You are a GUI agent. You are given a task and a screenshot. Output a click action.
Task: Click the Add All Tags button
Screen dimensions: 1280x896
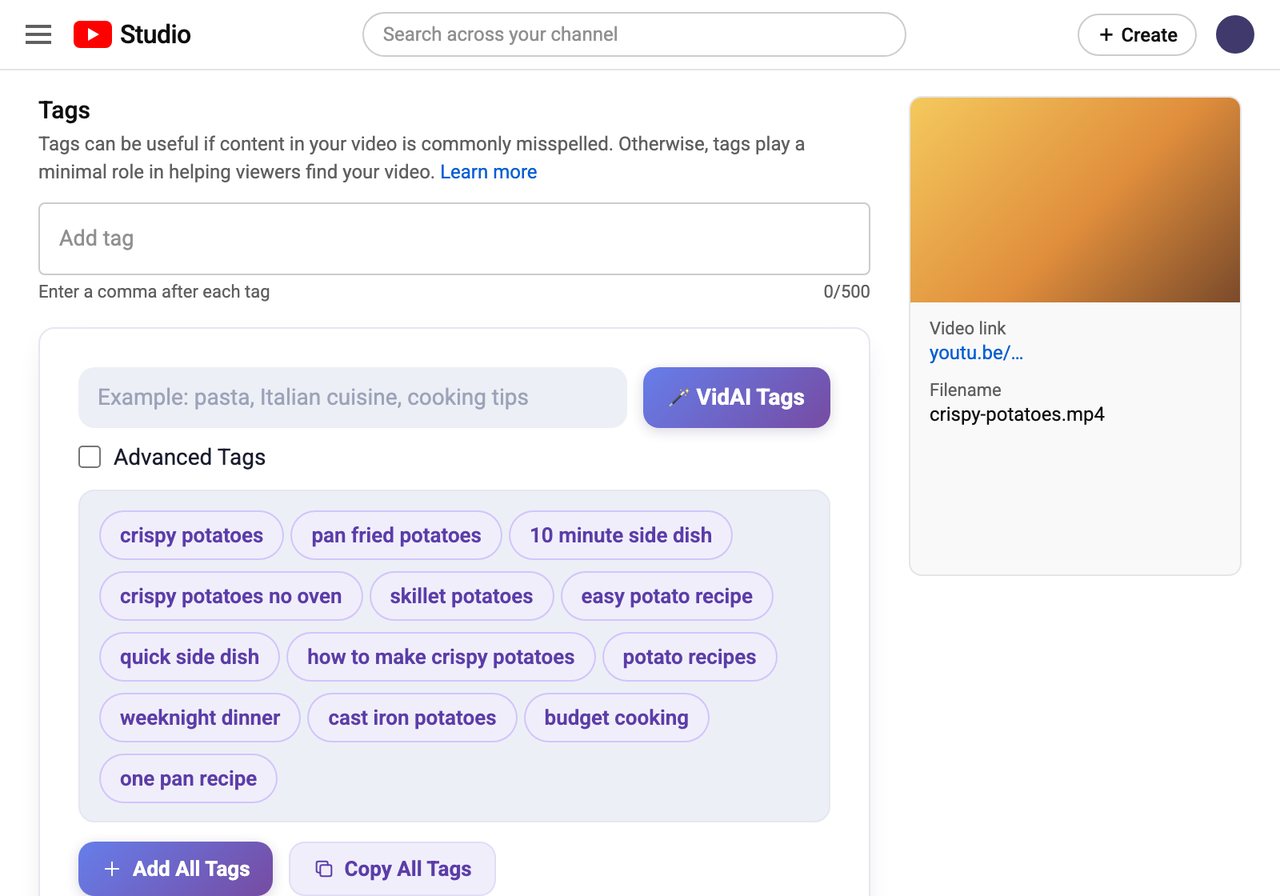pos(176,869)
